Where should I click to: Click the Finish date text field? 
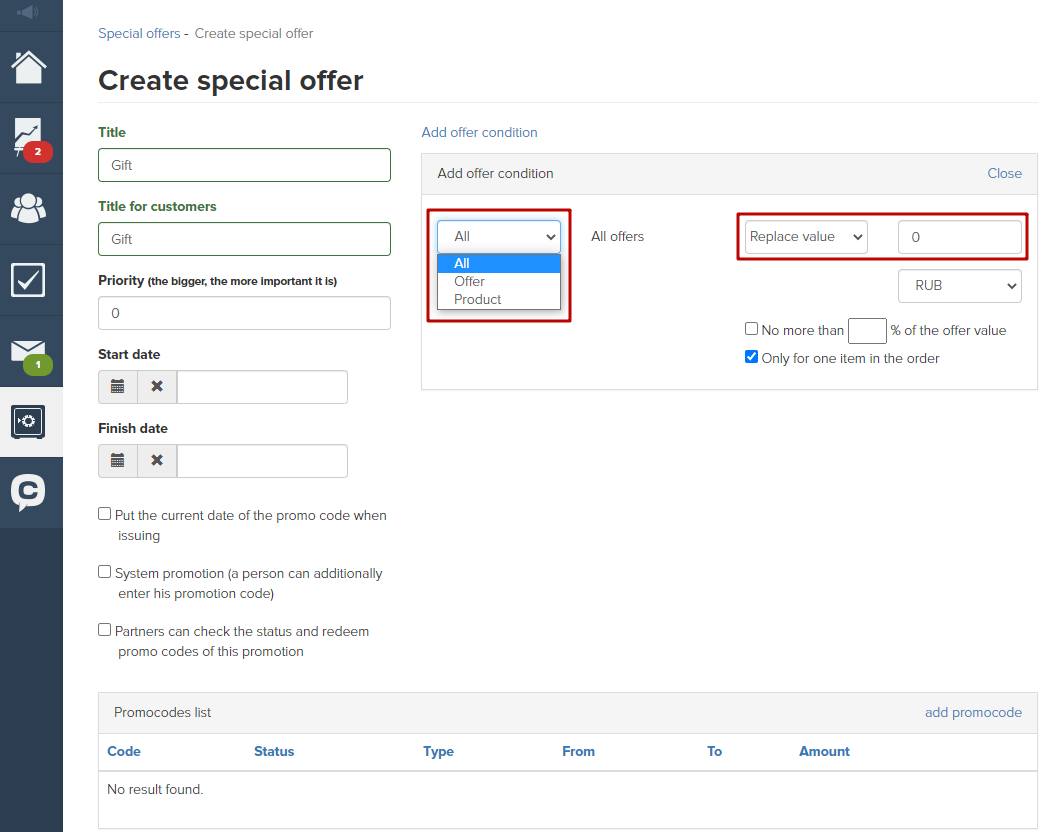click(x=262, y=461)
